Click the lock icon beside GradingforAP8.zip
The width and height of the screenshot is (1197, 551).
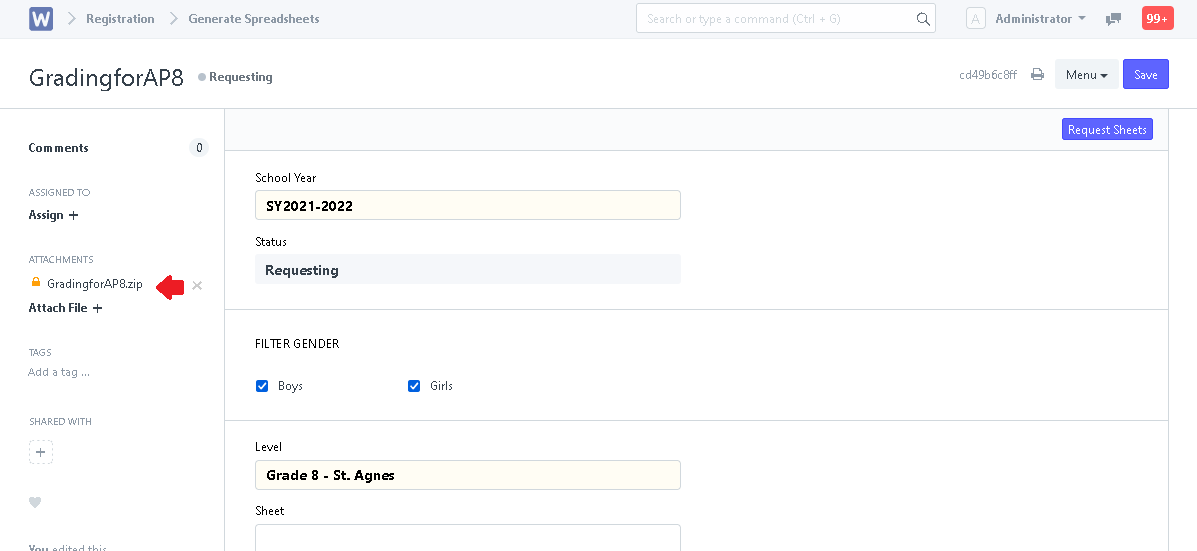35,282
